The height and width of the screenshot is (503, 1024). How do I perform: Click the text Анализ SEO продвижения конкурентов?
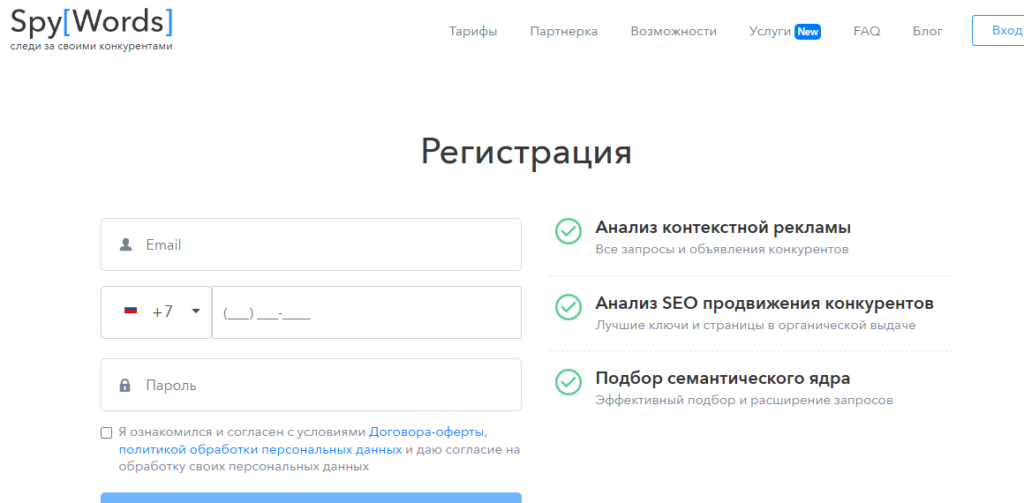(764, 303)
